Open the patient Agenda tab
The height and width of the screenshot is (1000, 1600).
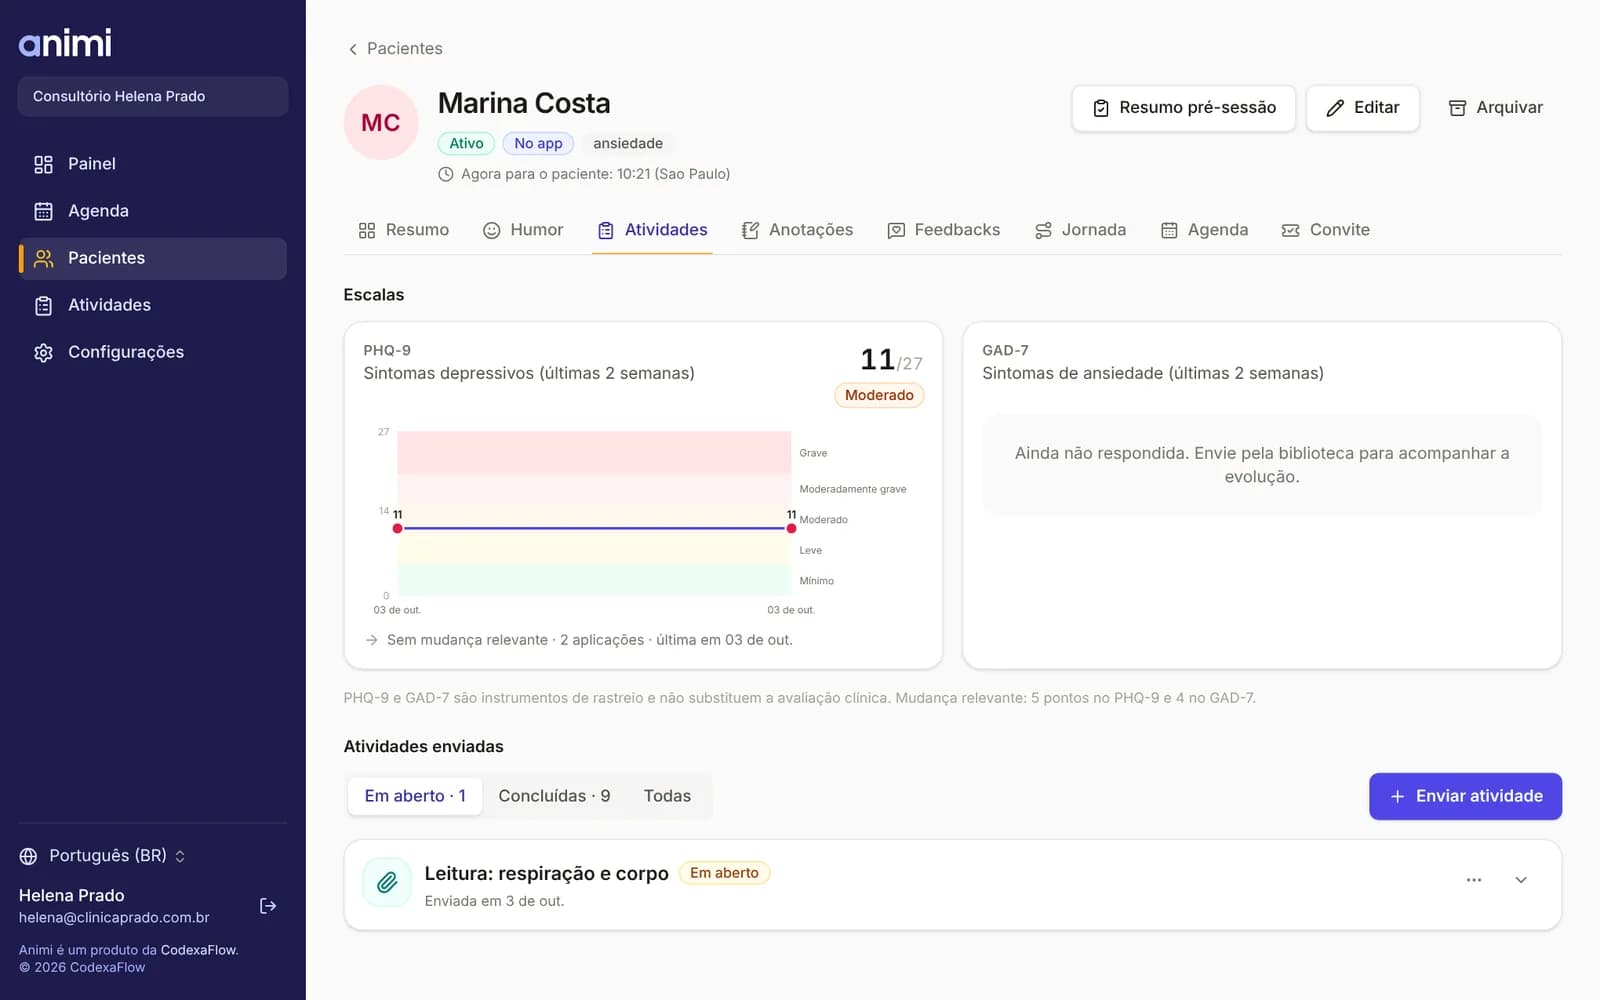(x=1204, y=230)
